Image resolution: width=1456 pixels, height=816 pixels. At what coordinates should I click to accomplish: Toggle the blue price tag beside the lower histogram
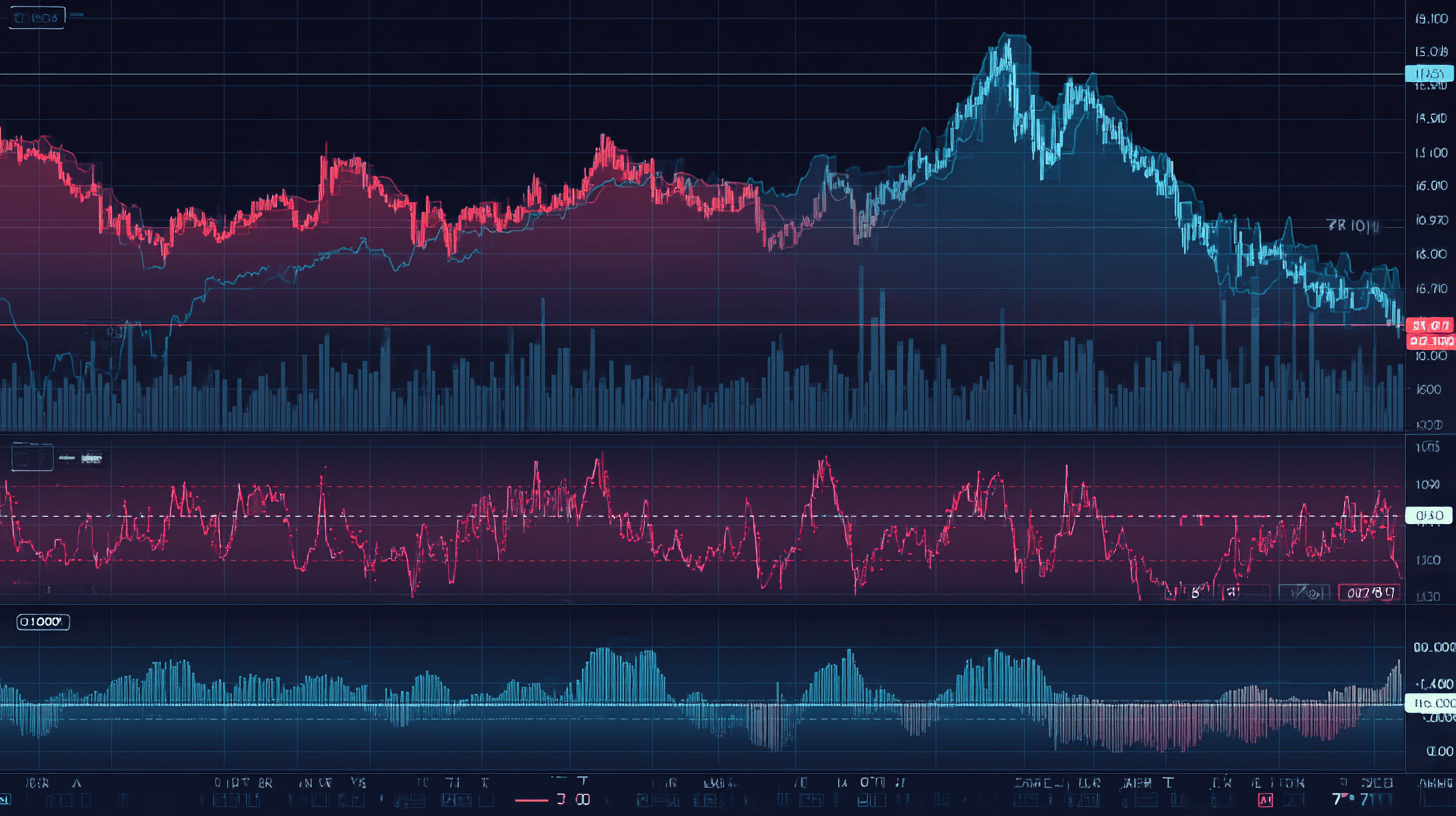coord(1428,703)
